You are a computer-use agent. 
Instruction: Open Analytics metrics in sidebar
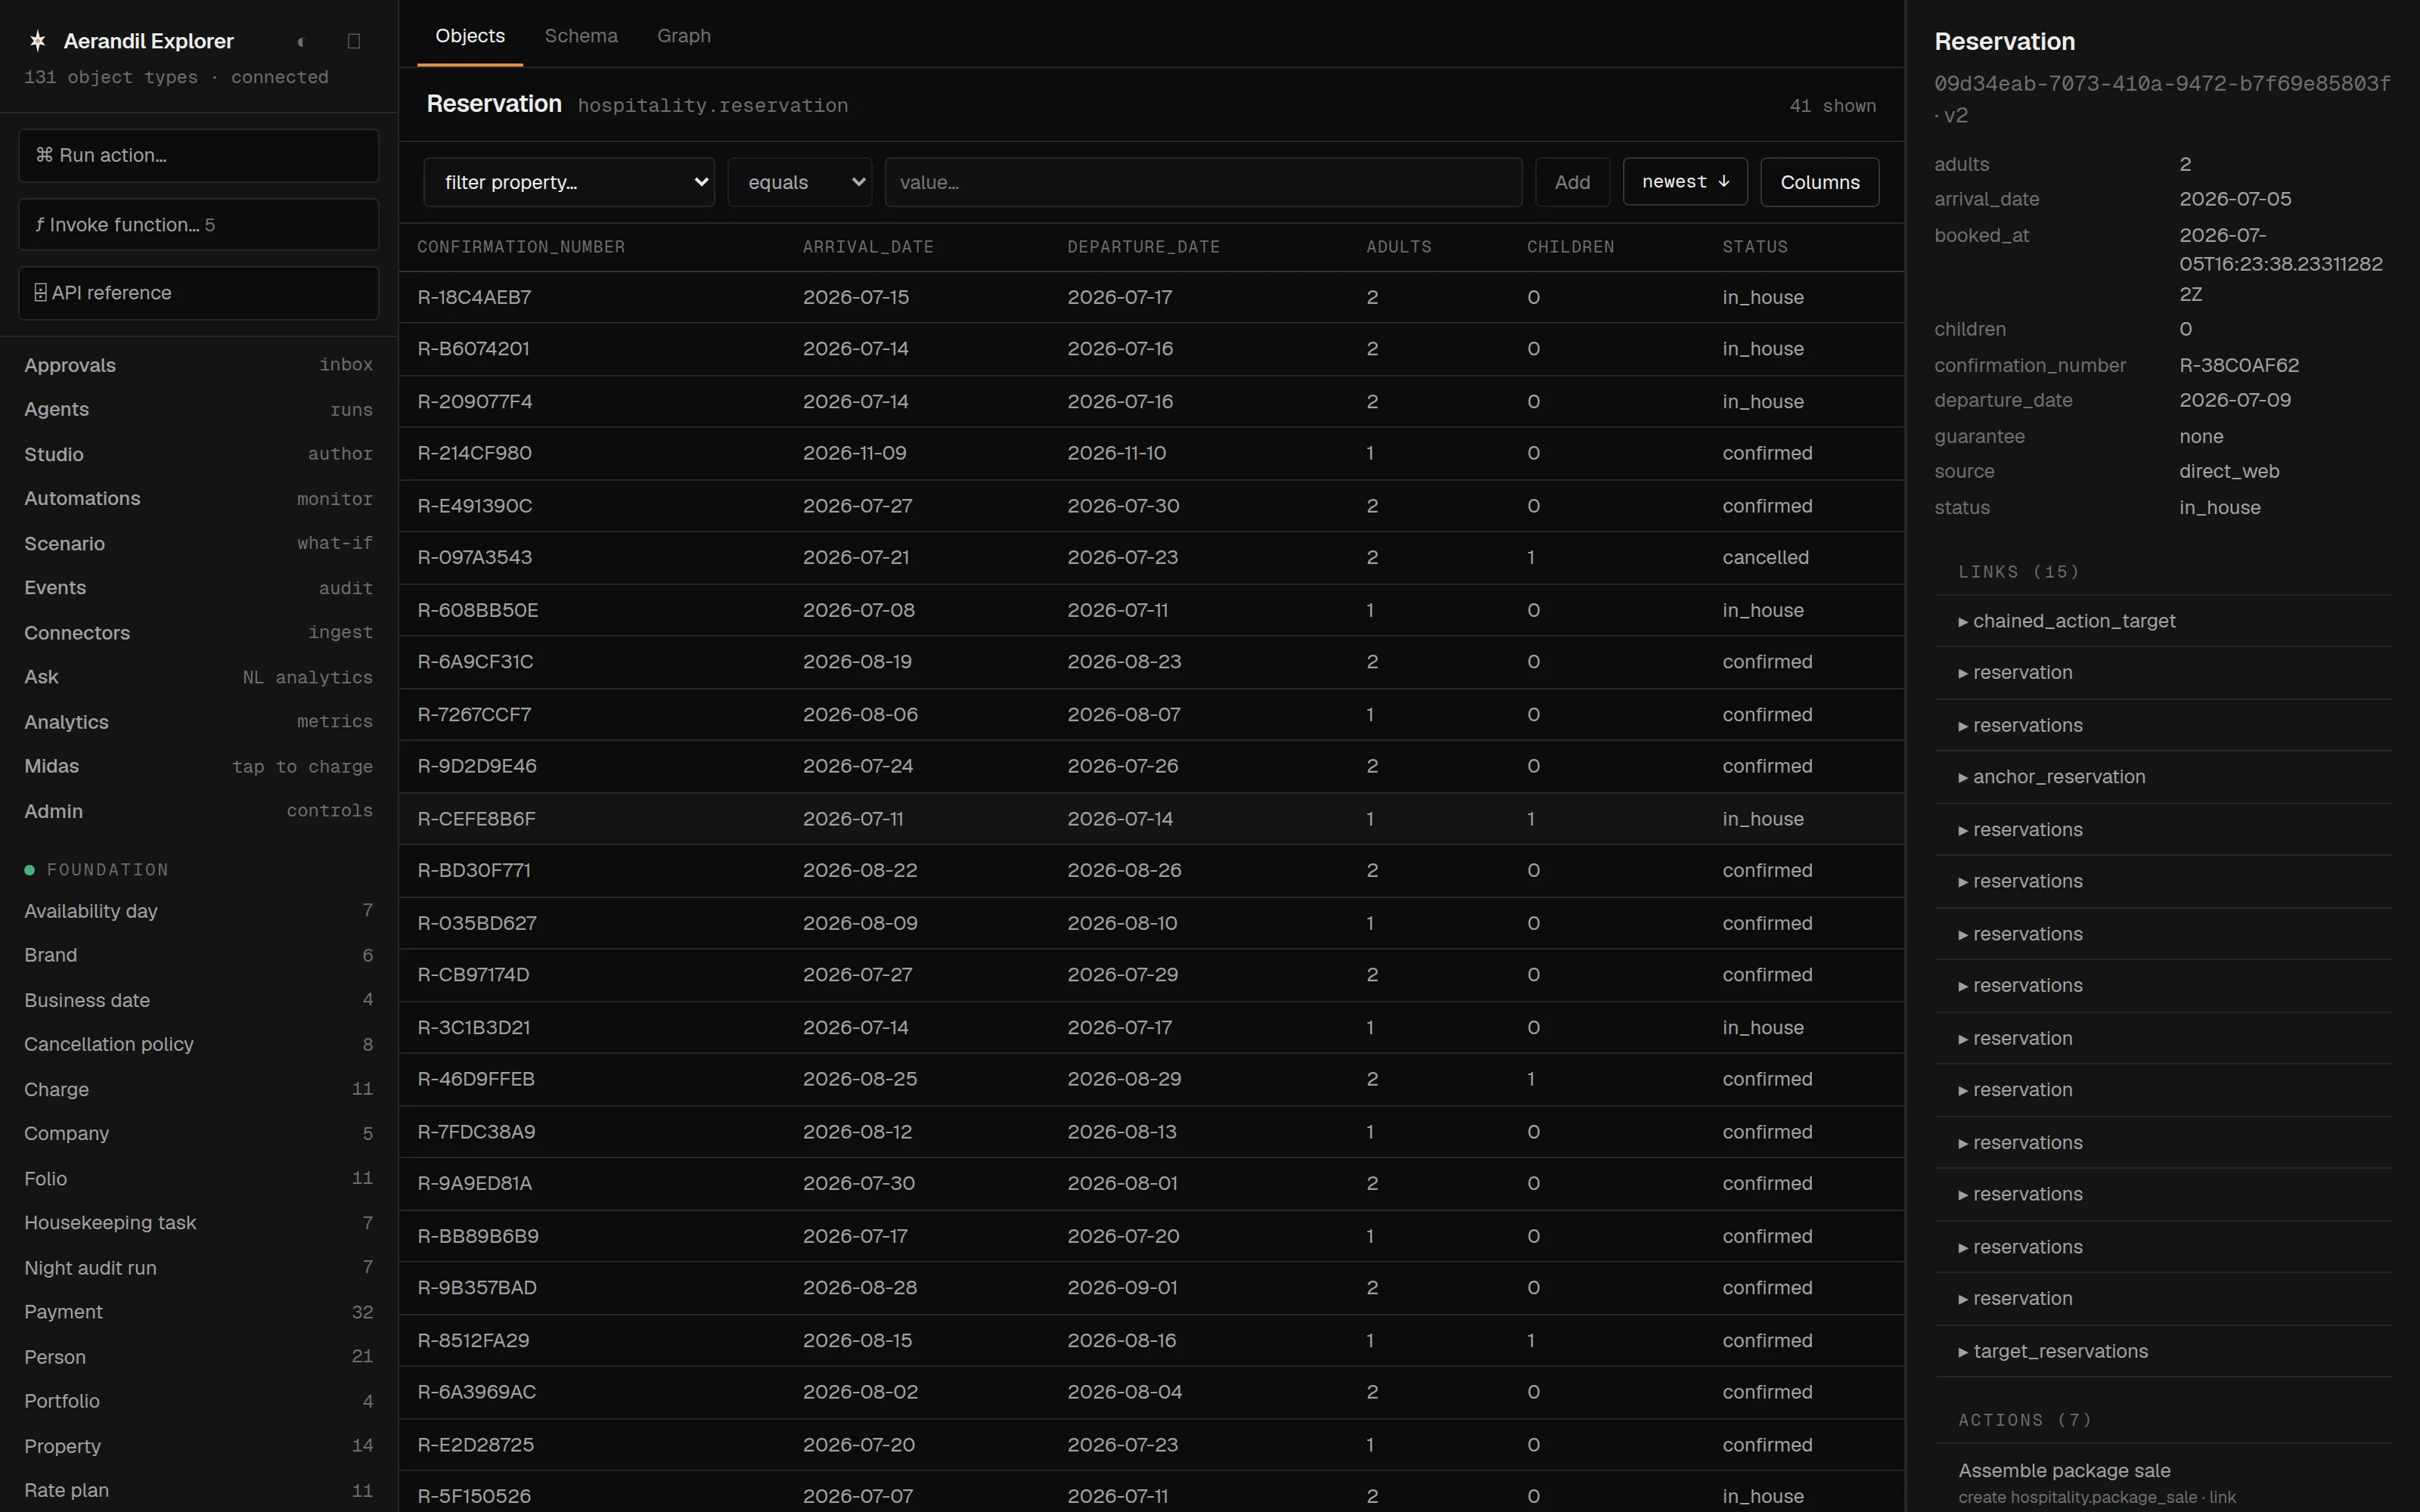point(198,722)
